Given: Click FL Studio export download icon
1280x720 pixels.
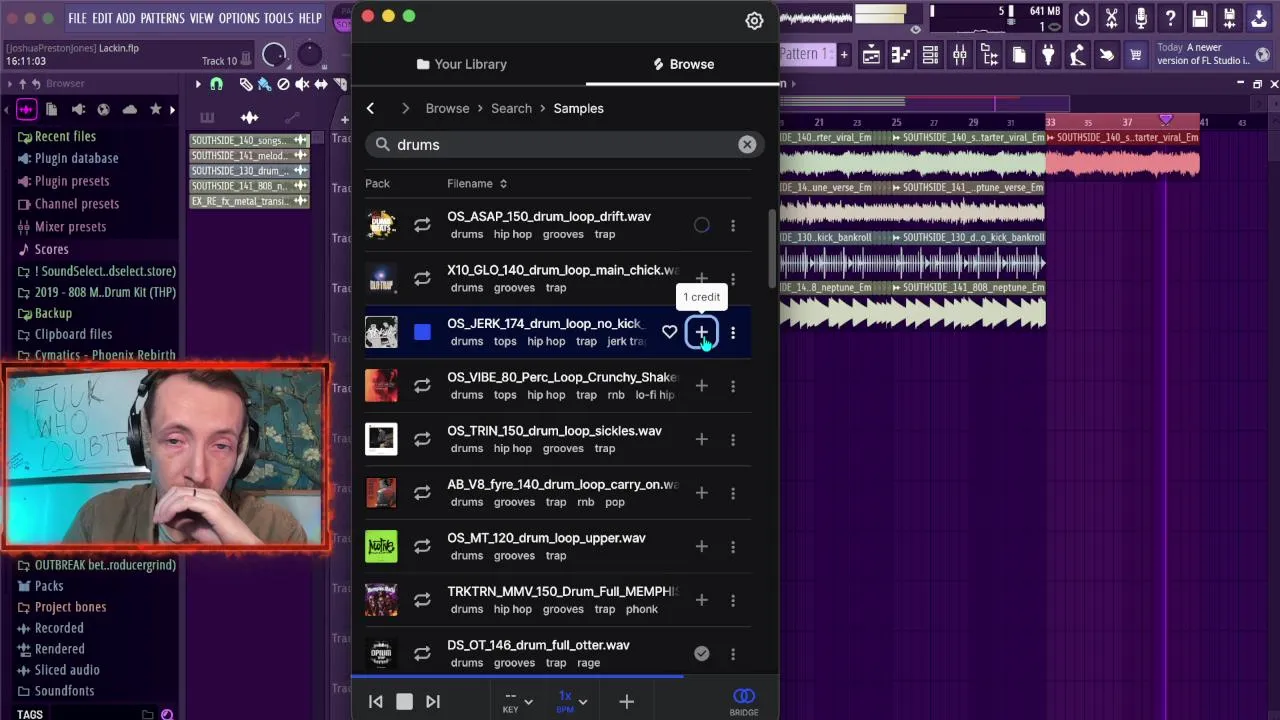Looking at the screenshot, I should pyautogui.click(x=1259, y=18).
